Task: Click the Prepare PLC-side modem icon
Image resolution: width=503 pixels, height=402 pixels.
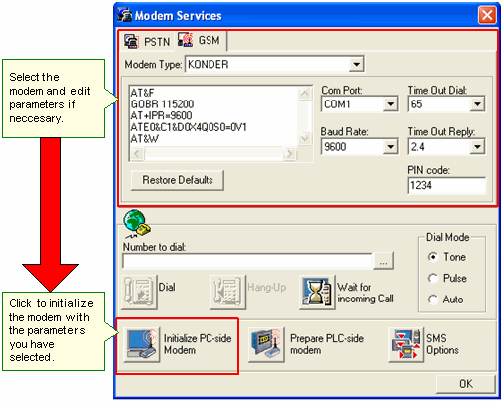Action: pyautogui.click(x=266, y=345)
